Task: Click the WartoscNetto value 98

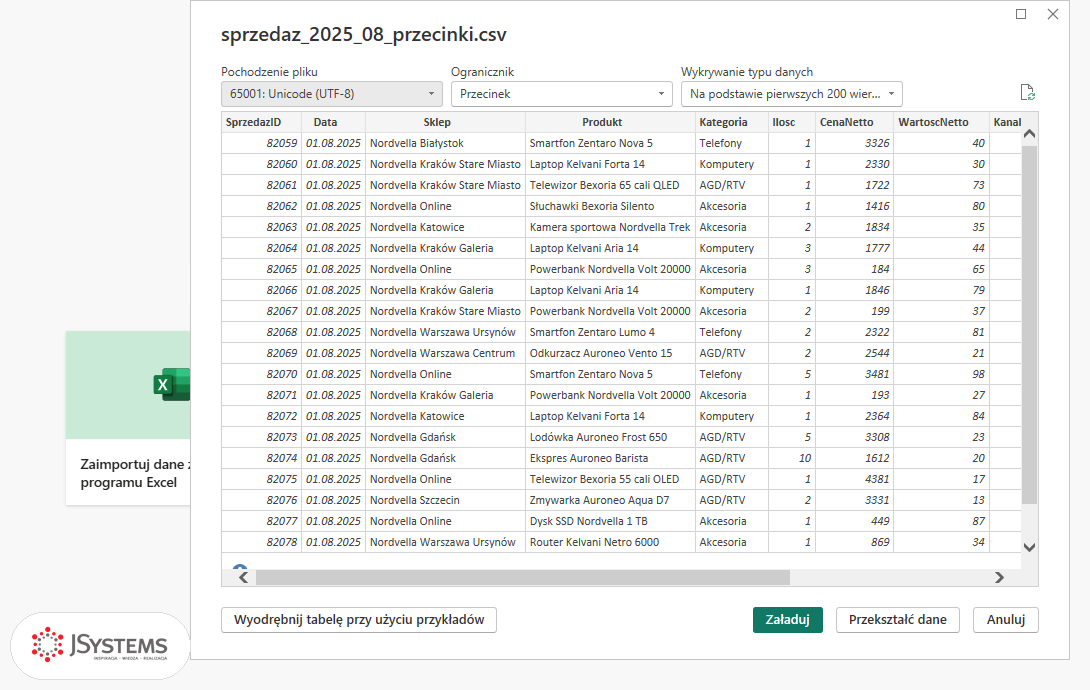Action: 941,374
